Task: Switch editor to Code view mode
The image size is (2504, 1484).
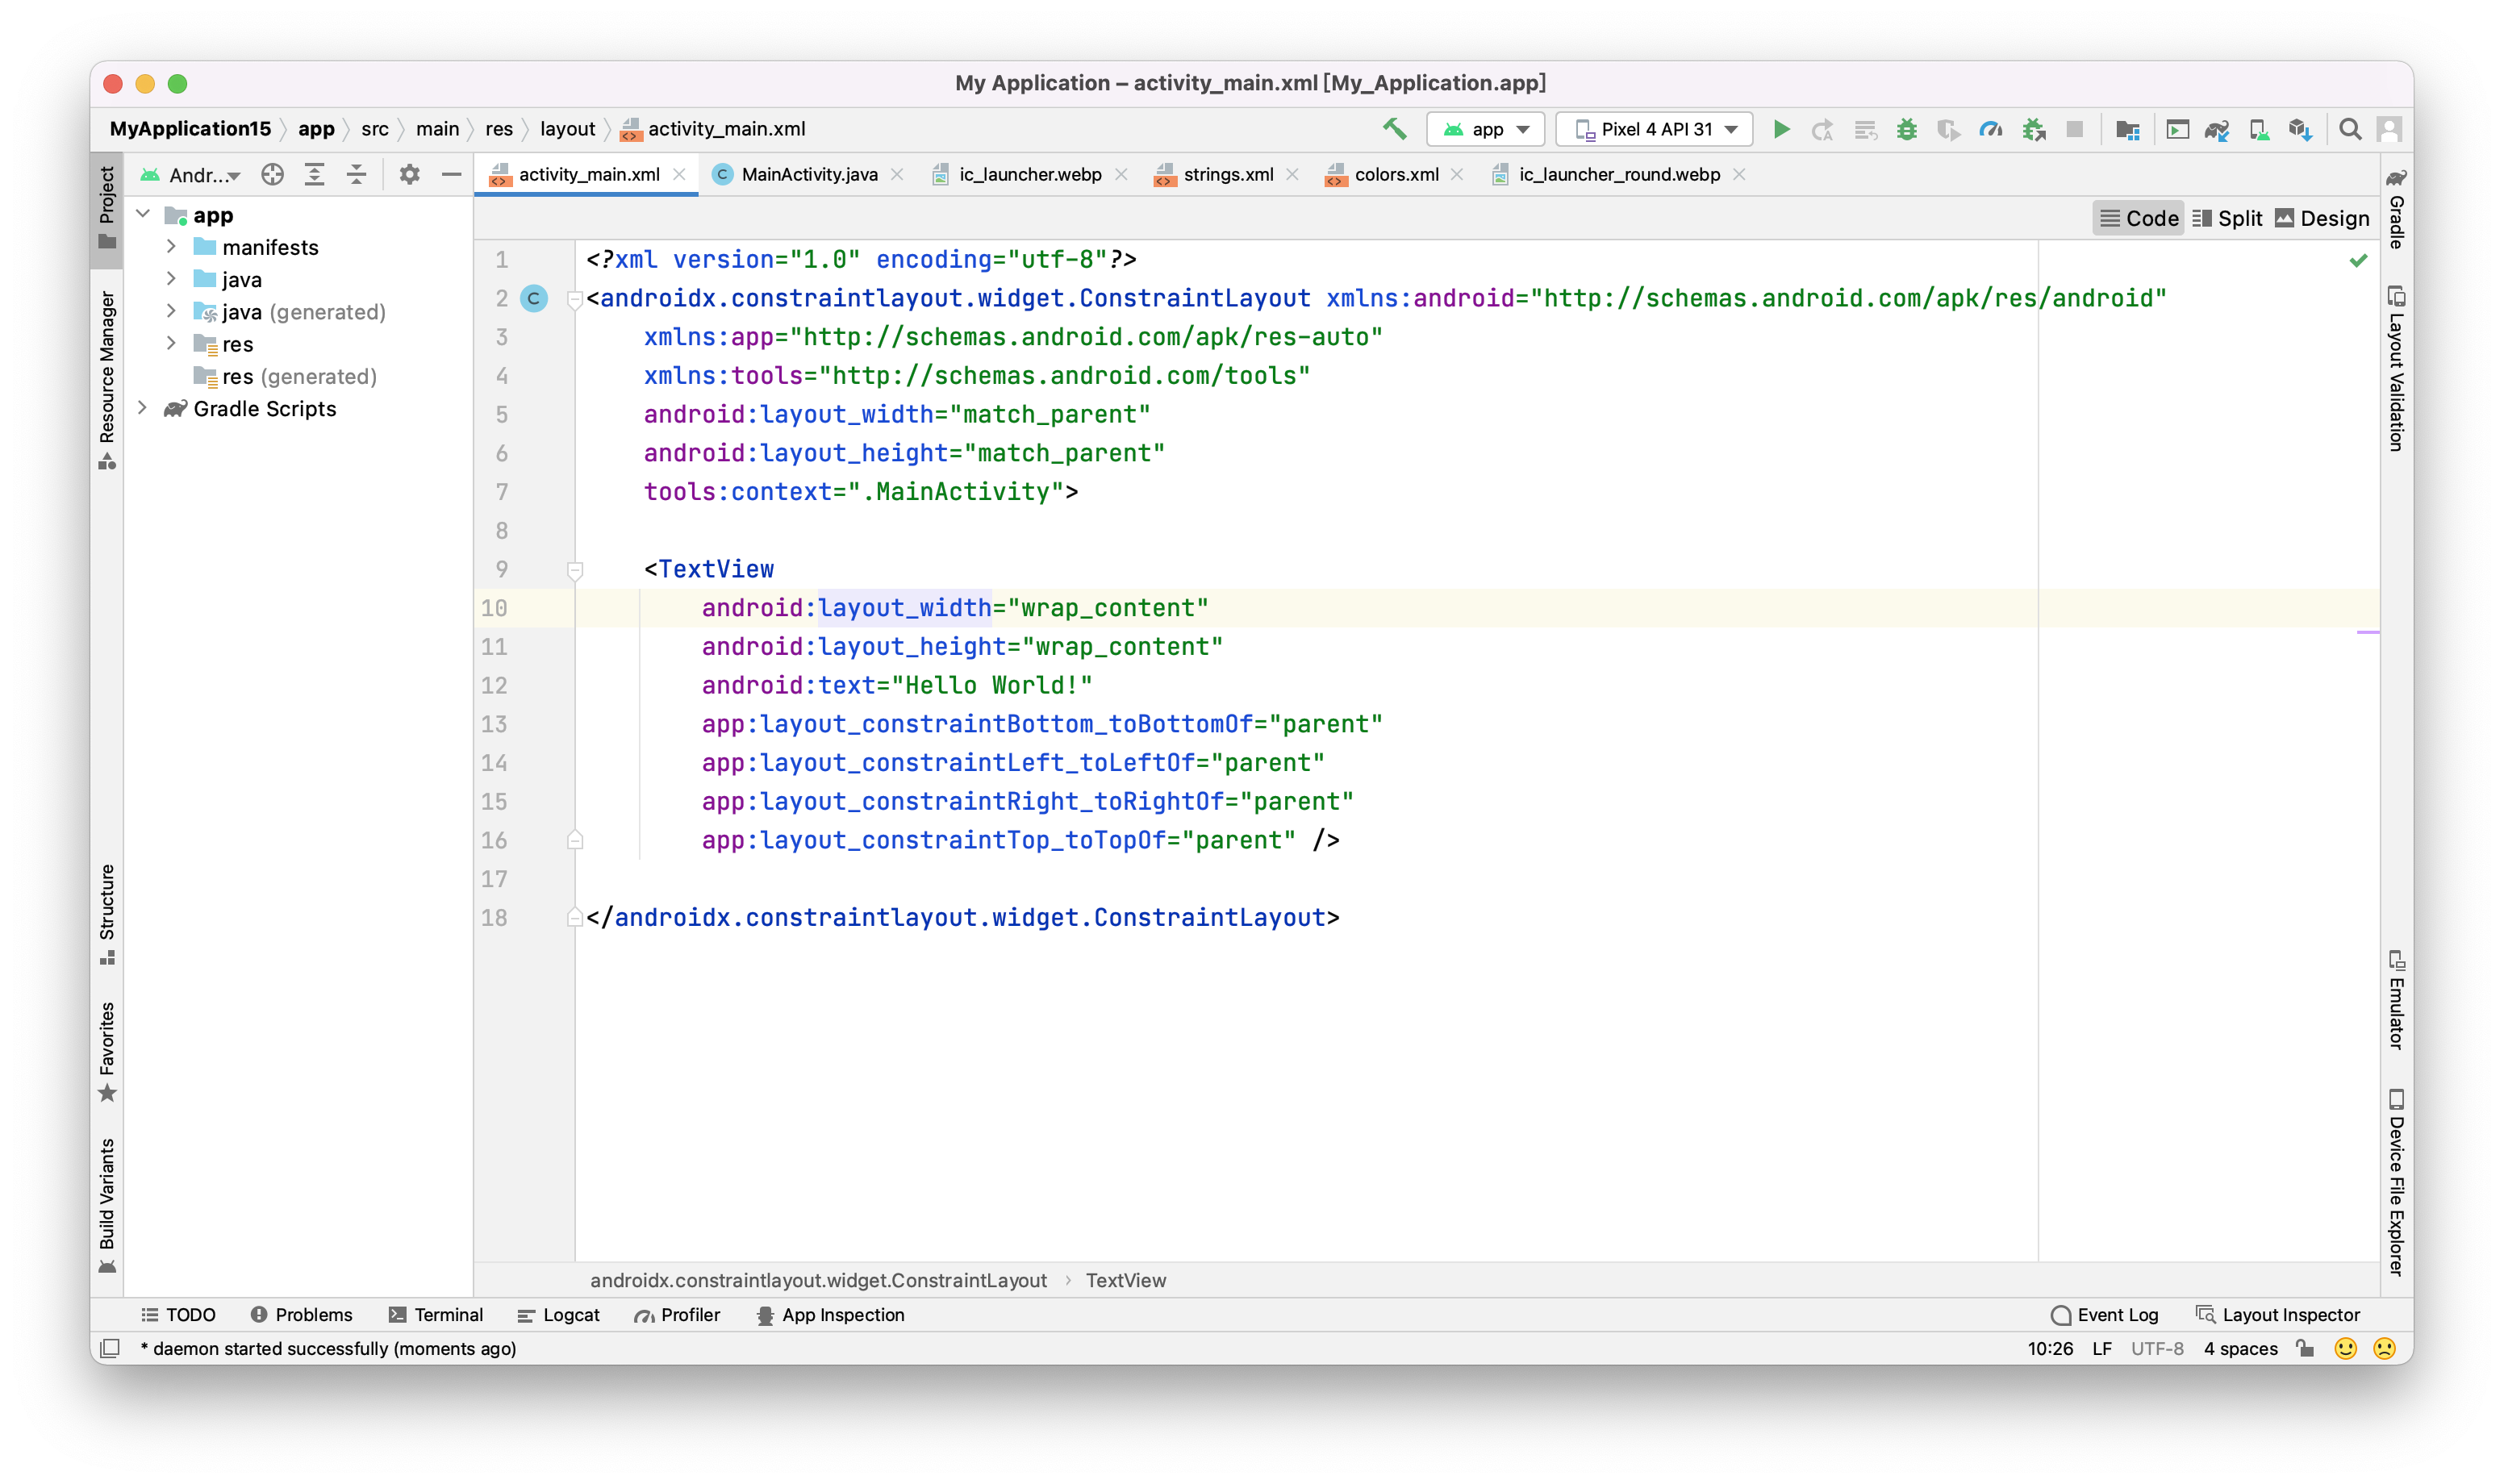Action: (2139, 218)
